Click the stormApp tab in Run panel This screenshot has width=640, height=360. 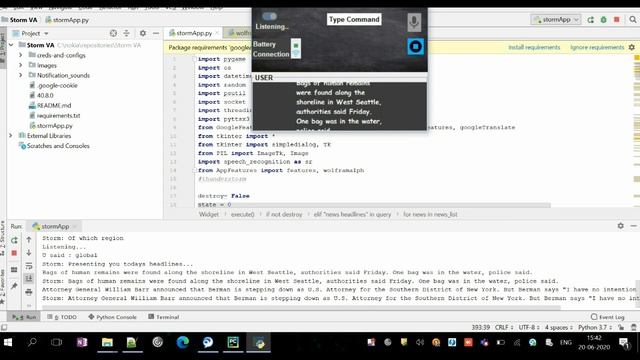click(x=55, y=226)
